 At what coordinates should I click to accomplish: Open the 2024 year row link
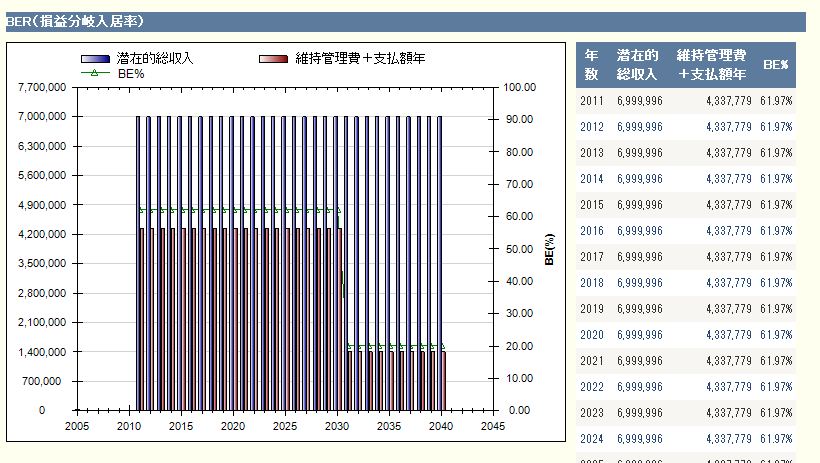click(591, 439)
